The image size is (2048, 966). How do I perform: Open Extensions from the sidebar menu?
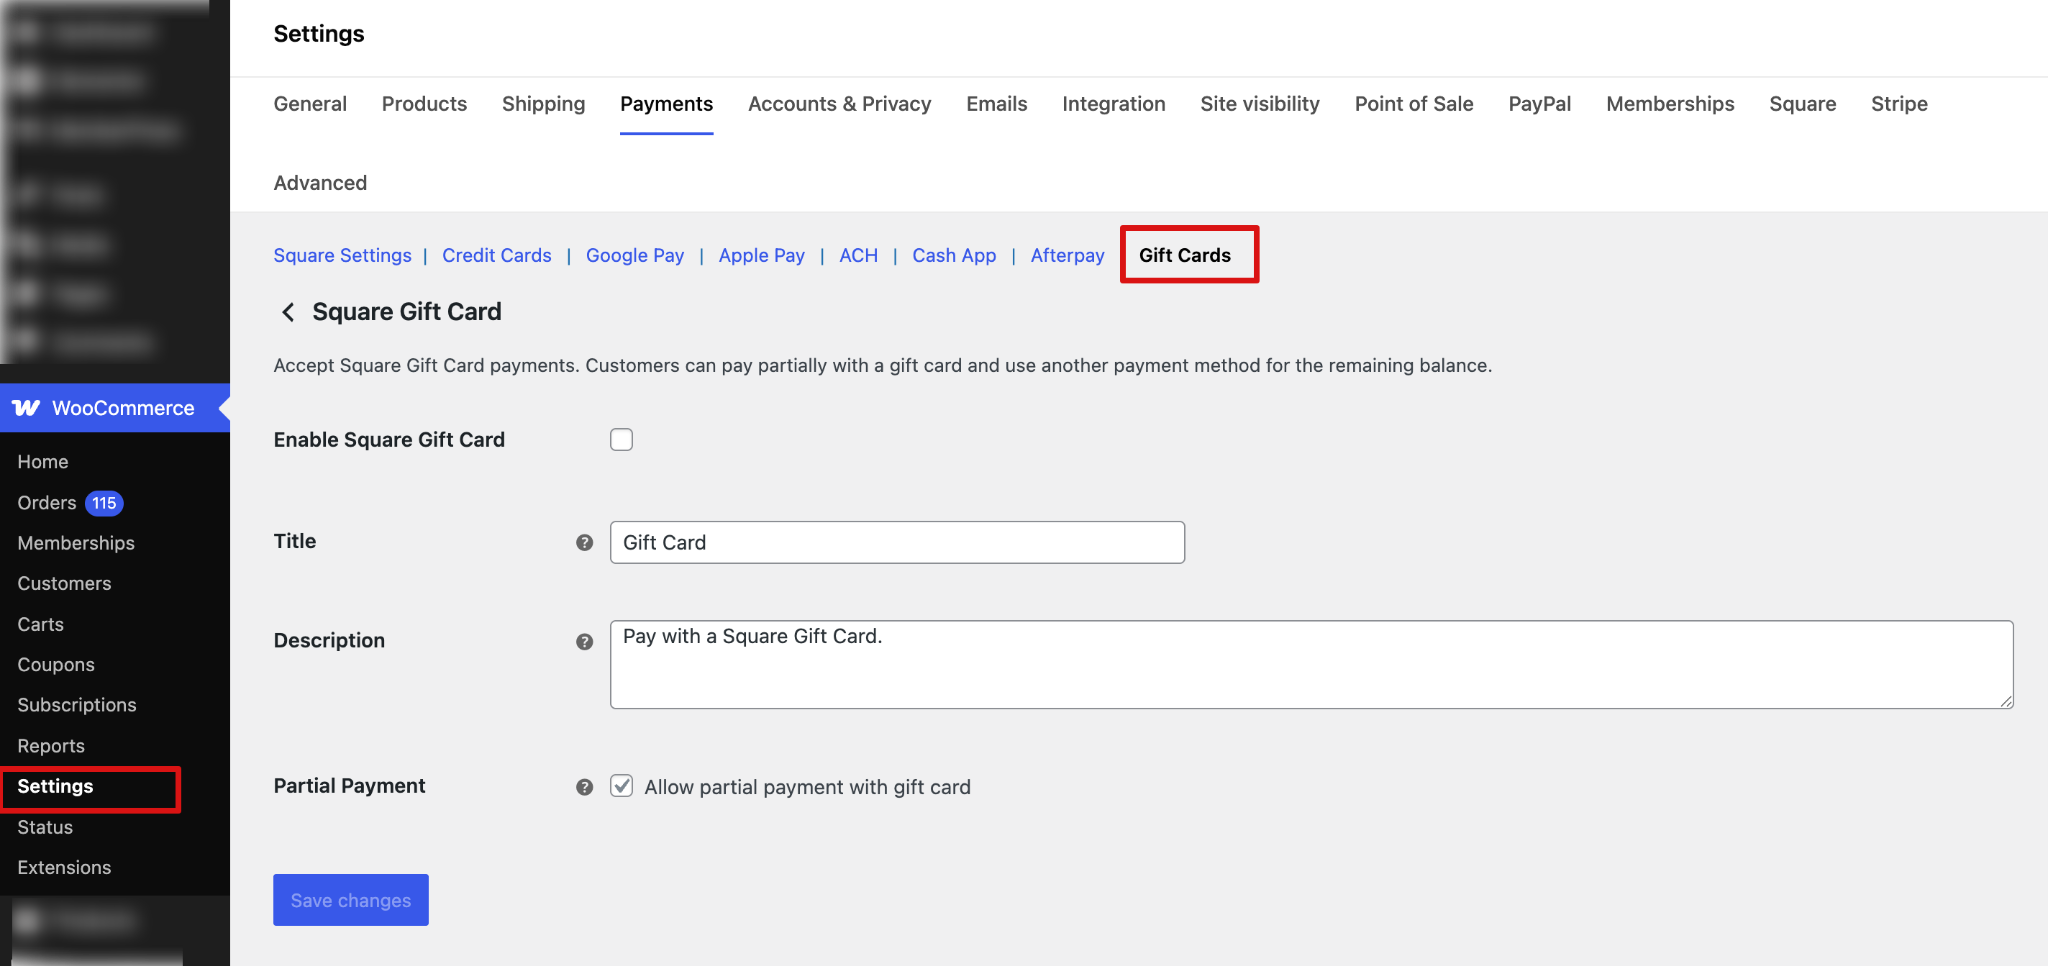[x=64, y=867]
